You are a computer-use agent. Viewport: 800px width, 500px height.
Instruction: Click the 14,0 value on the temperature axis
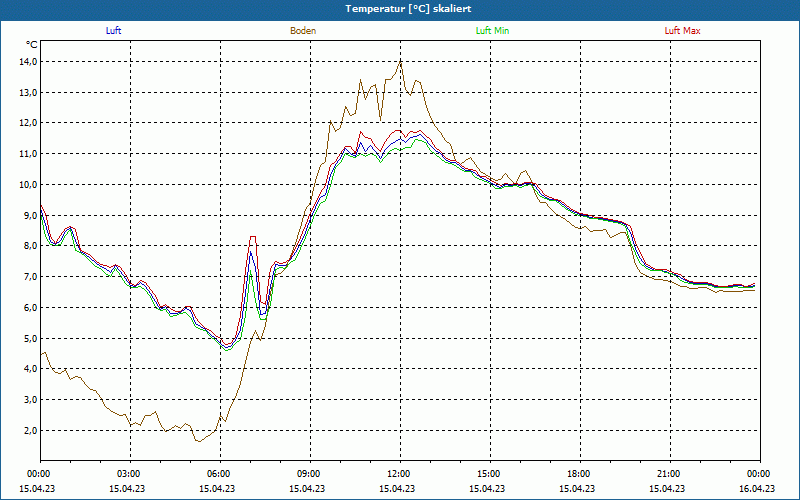point(29,62)
